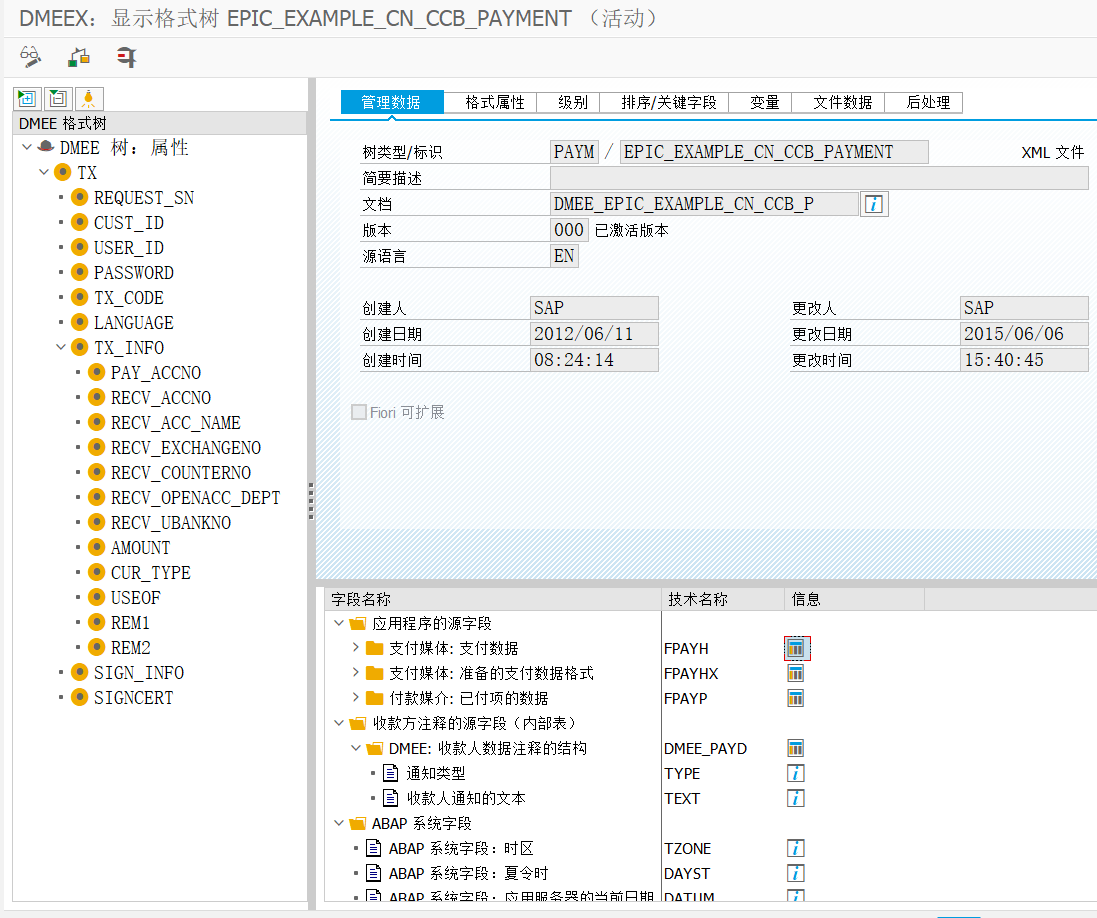The image size is (1097, 918).
Task: Select the tree hierarchy icon in the top toolbar
Action: pyautogui.click(x=77, y=57)
